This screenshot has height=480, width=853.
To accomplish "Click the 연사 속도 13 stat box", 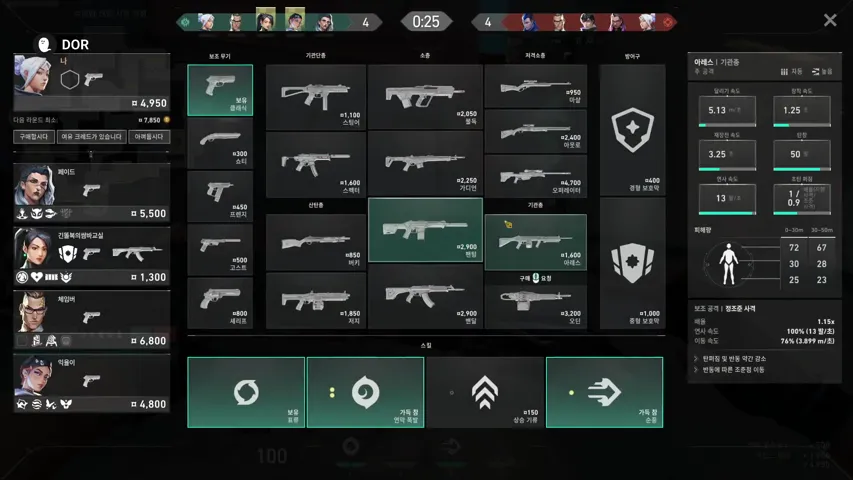I will 727,199.
